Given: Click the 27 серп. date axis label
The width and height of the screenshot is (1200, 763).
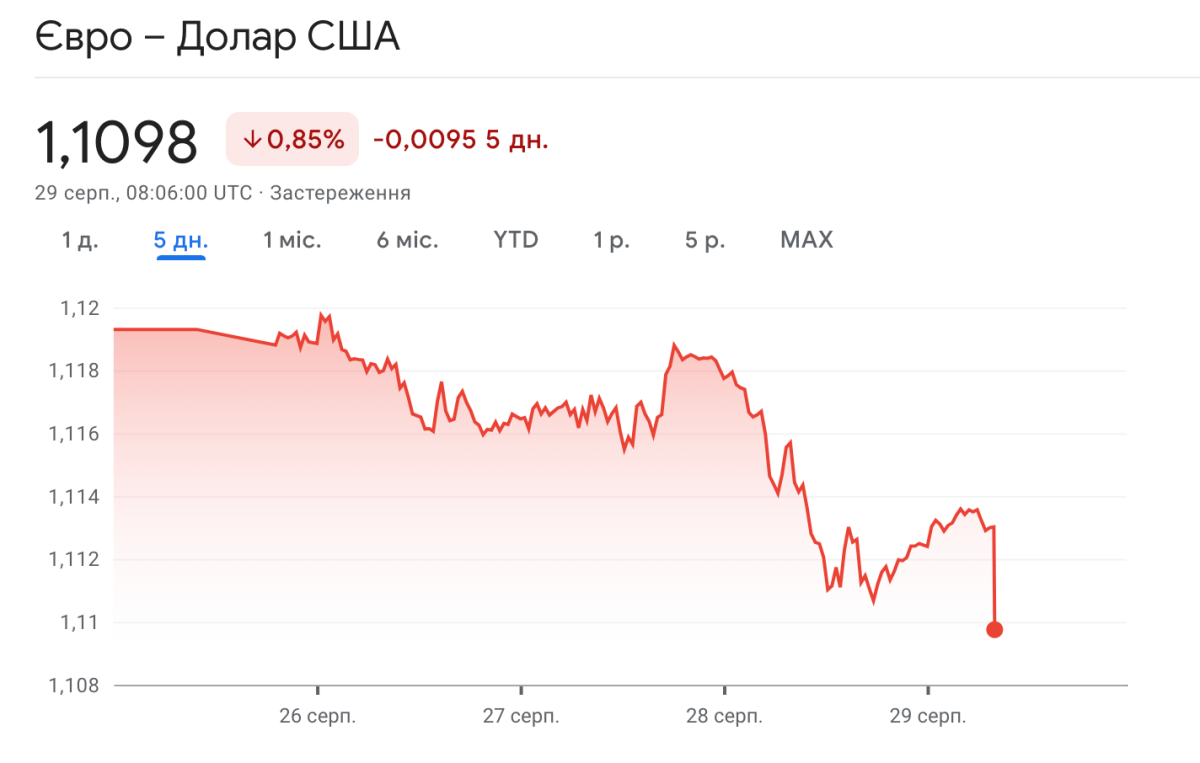Looking at the screenshot, I should pos(521,717).
